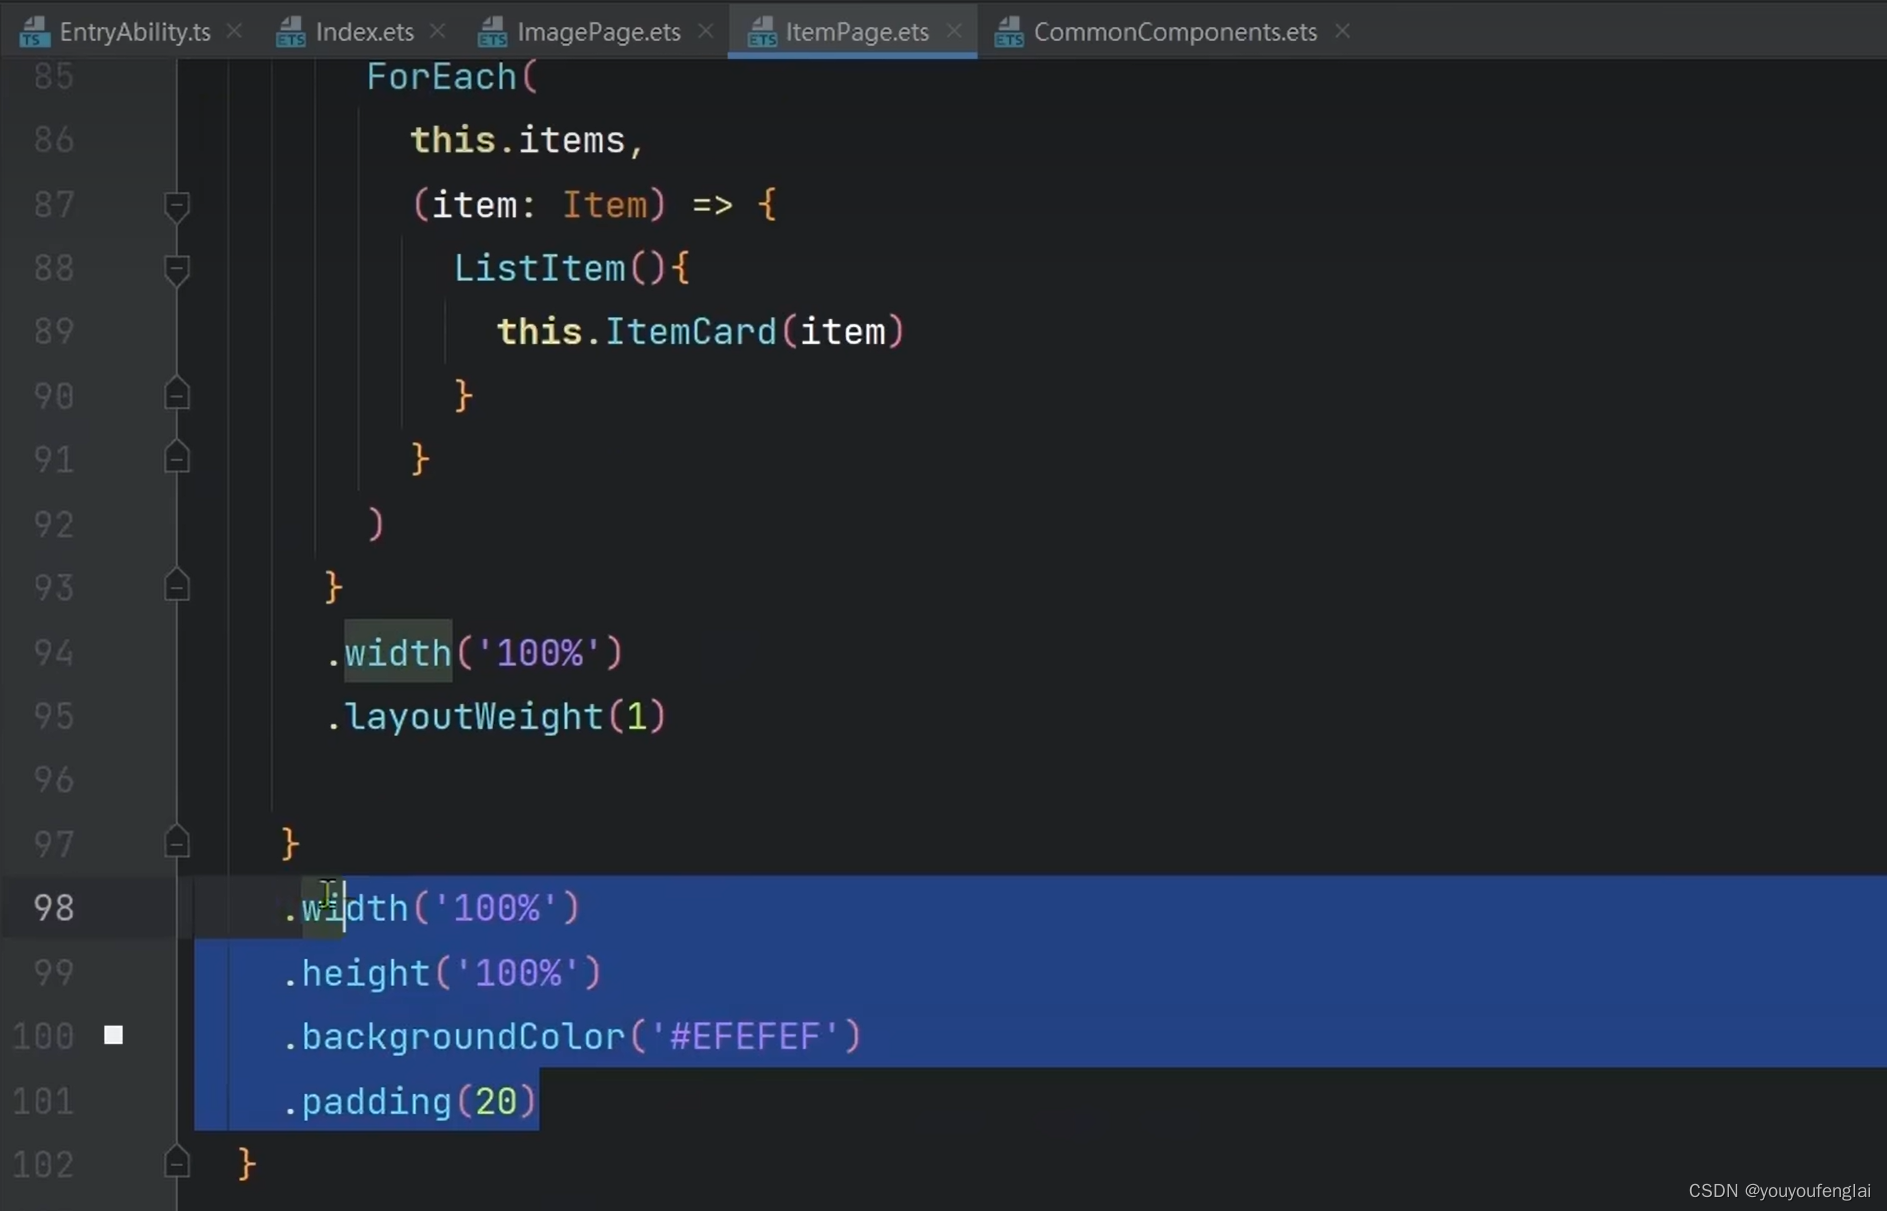Screen dimensions: 1887x1211
Task: Click the ForEach( keyword
Action: pyautogui.click(x=452, y=77)
